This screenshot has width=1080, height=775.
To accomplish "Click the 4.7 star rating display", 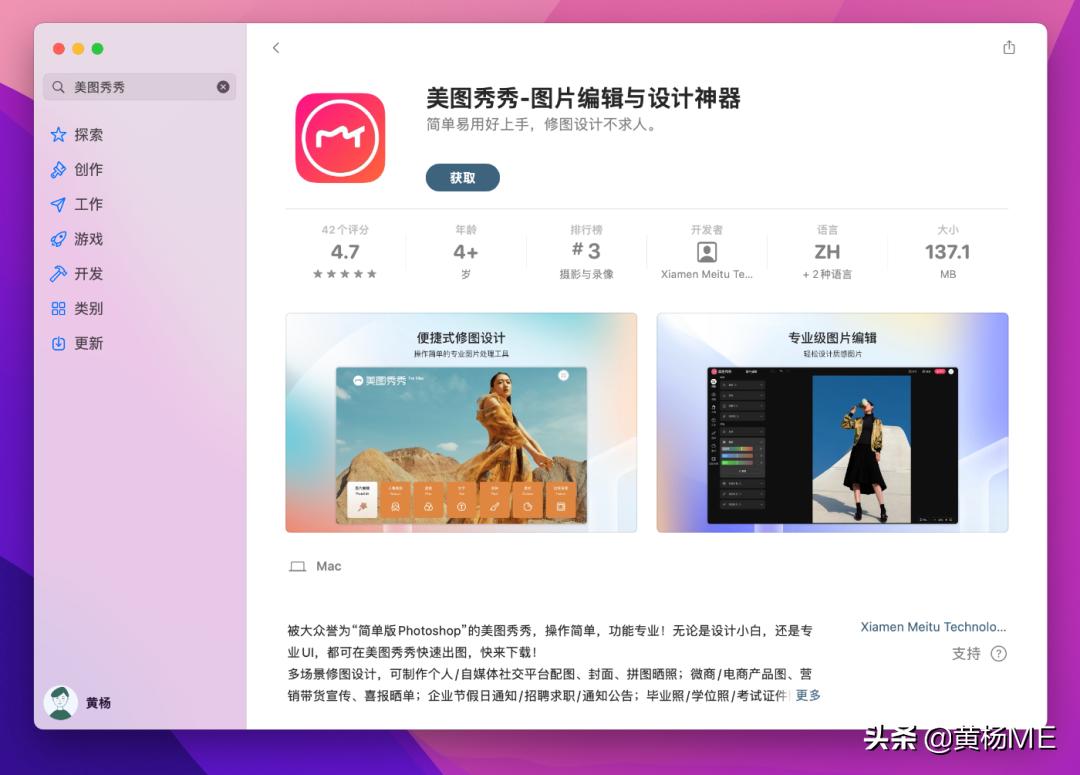I will (344, 252).
